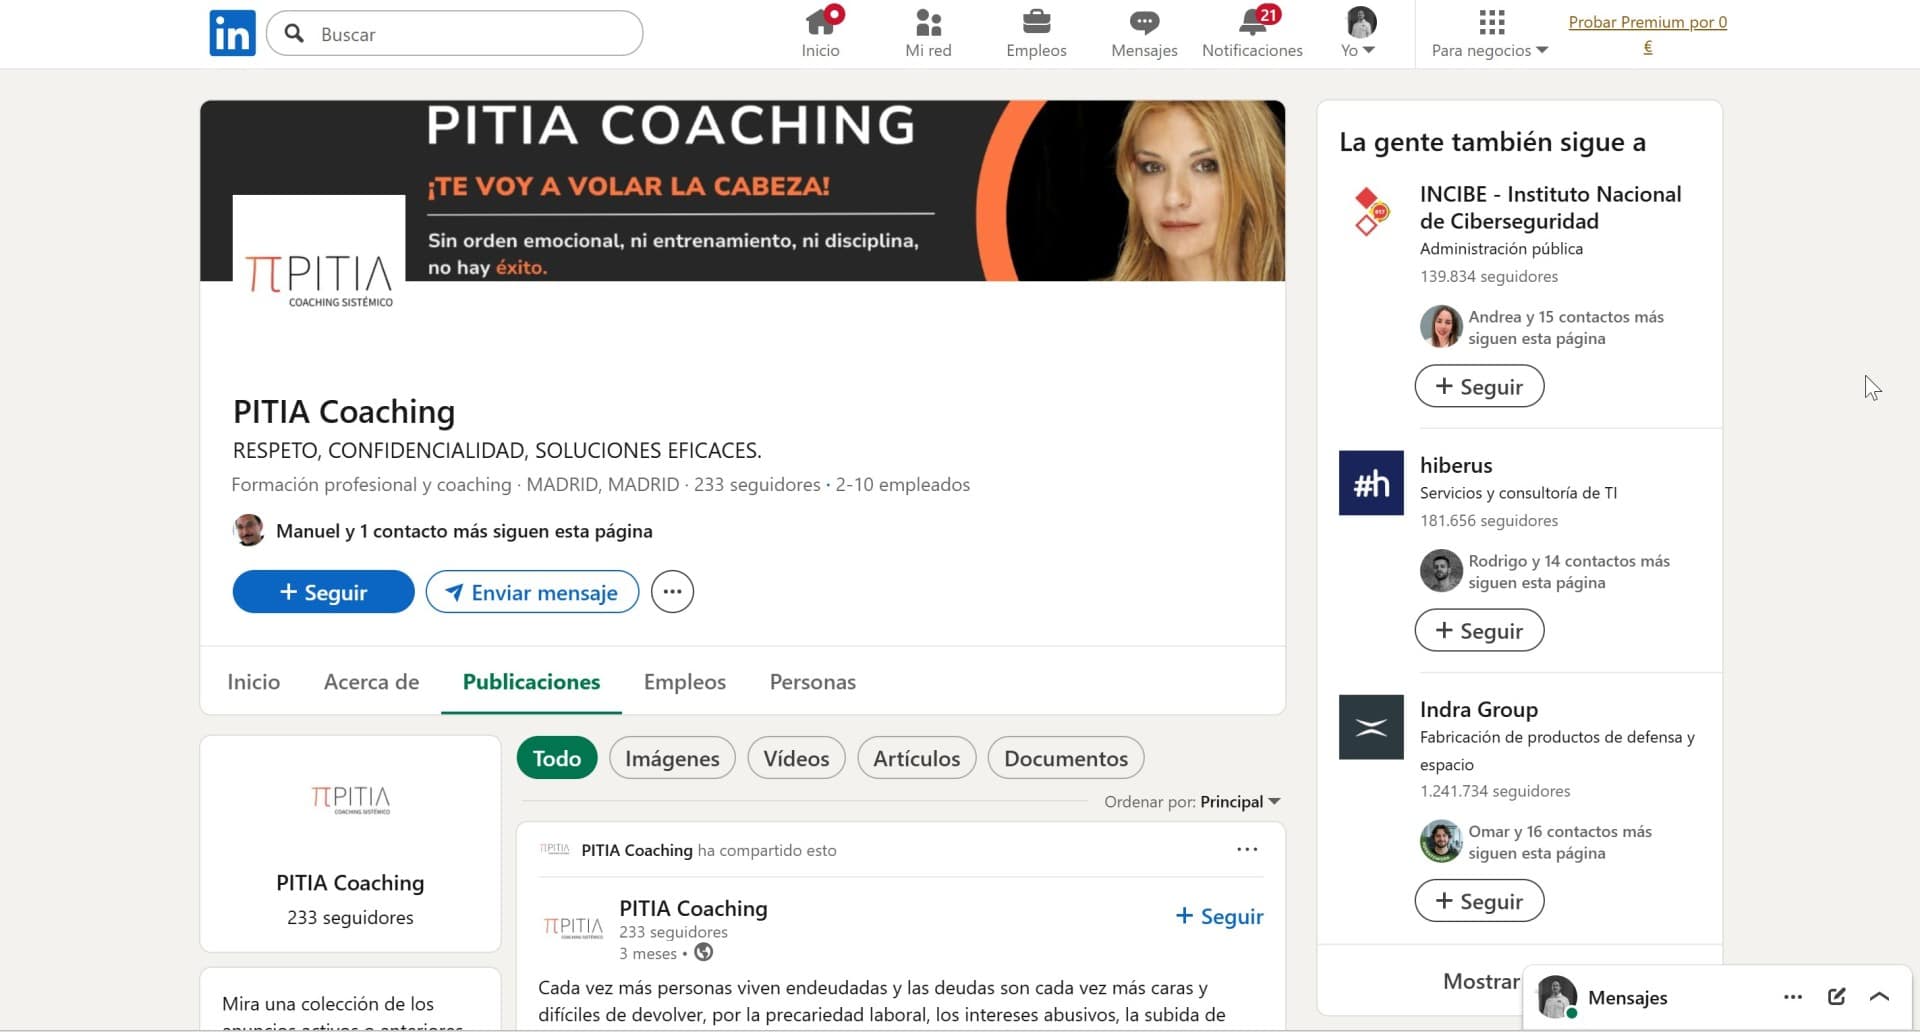Click Omar's avatar under Indra Group
Screen dimensions: 1920x1032
[1441, 841]
